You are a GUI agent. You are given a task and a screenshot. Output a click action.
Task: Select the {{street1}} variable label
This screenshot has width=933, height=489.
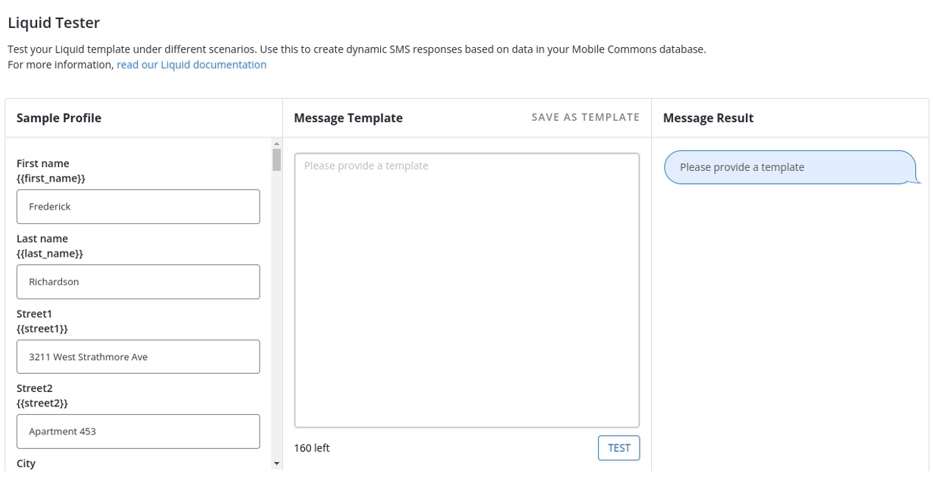tap(42, 329)
